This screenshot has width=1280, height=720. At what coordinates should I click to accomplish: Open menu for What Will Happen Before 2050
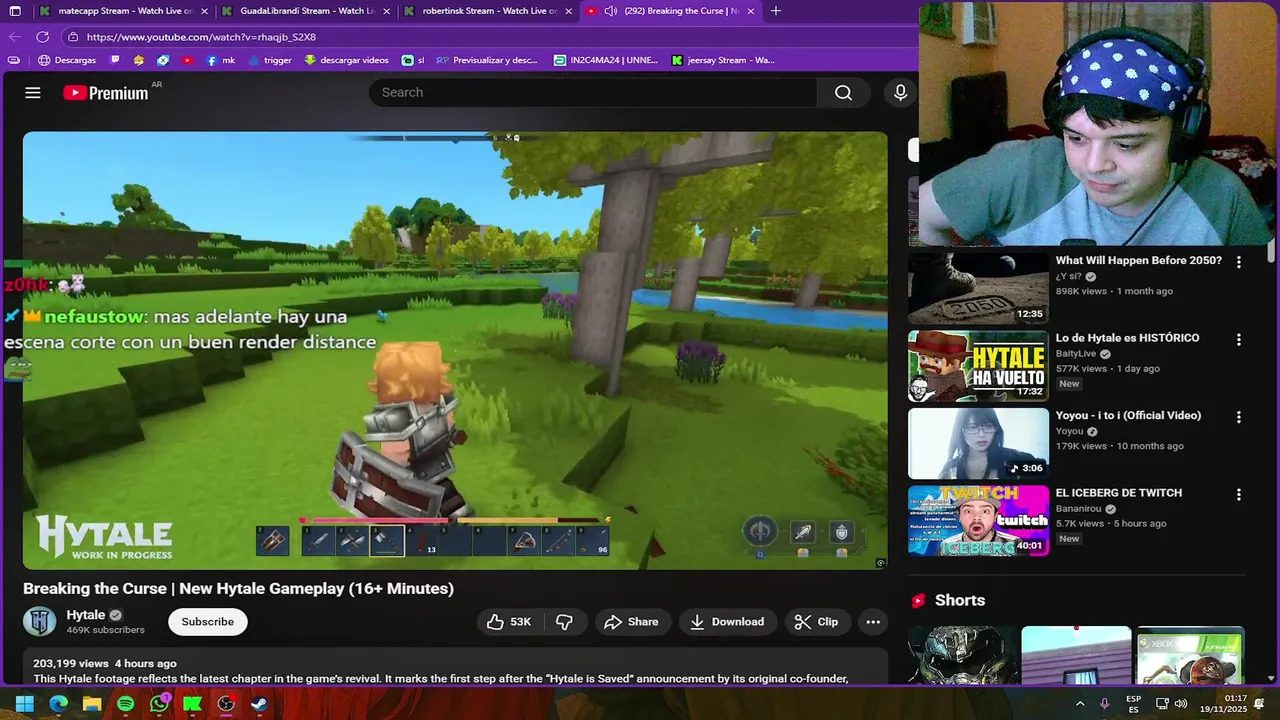1238,262
